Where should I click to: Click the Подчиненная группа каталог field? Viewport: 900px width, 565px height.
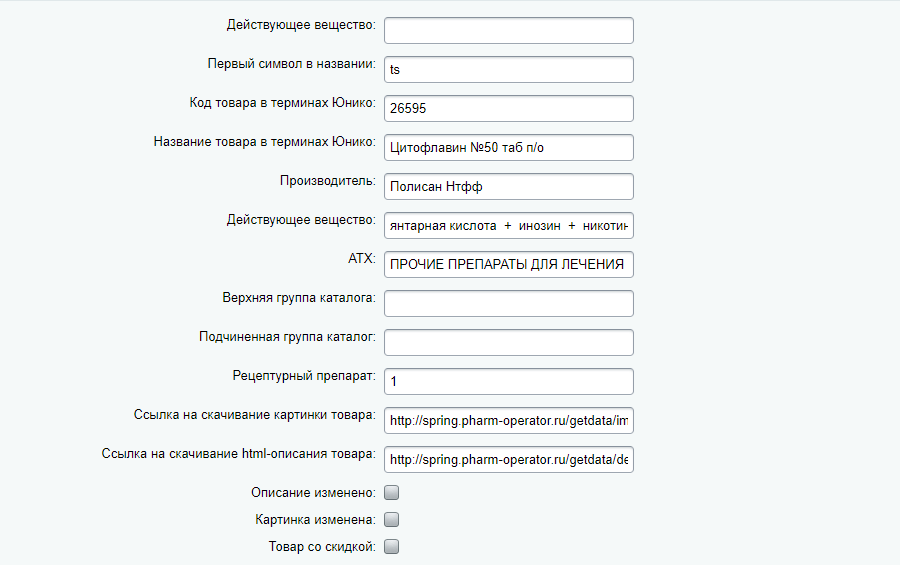coord(509,343)
